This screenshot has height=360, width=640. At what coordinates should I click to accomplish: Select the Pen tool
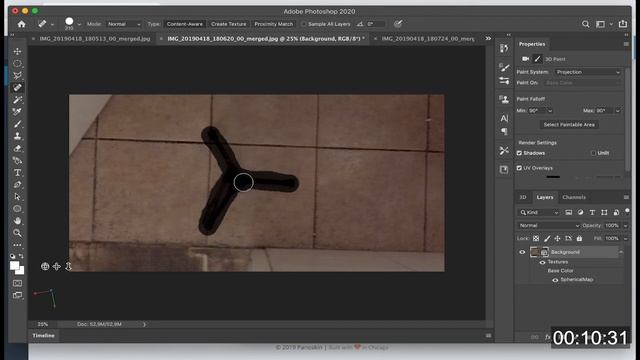coord(17,184)
